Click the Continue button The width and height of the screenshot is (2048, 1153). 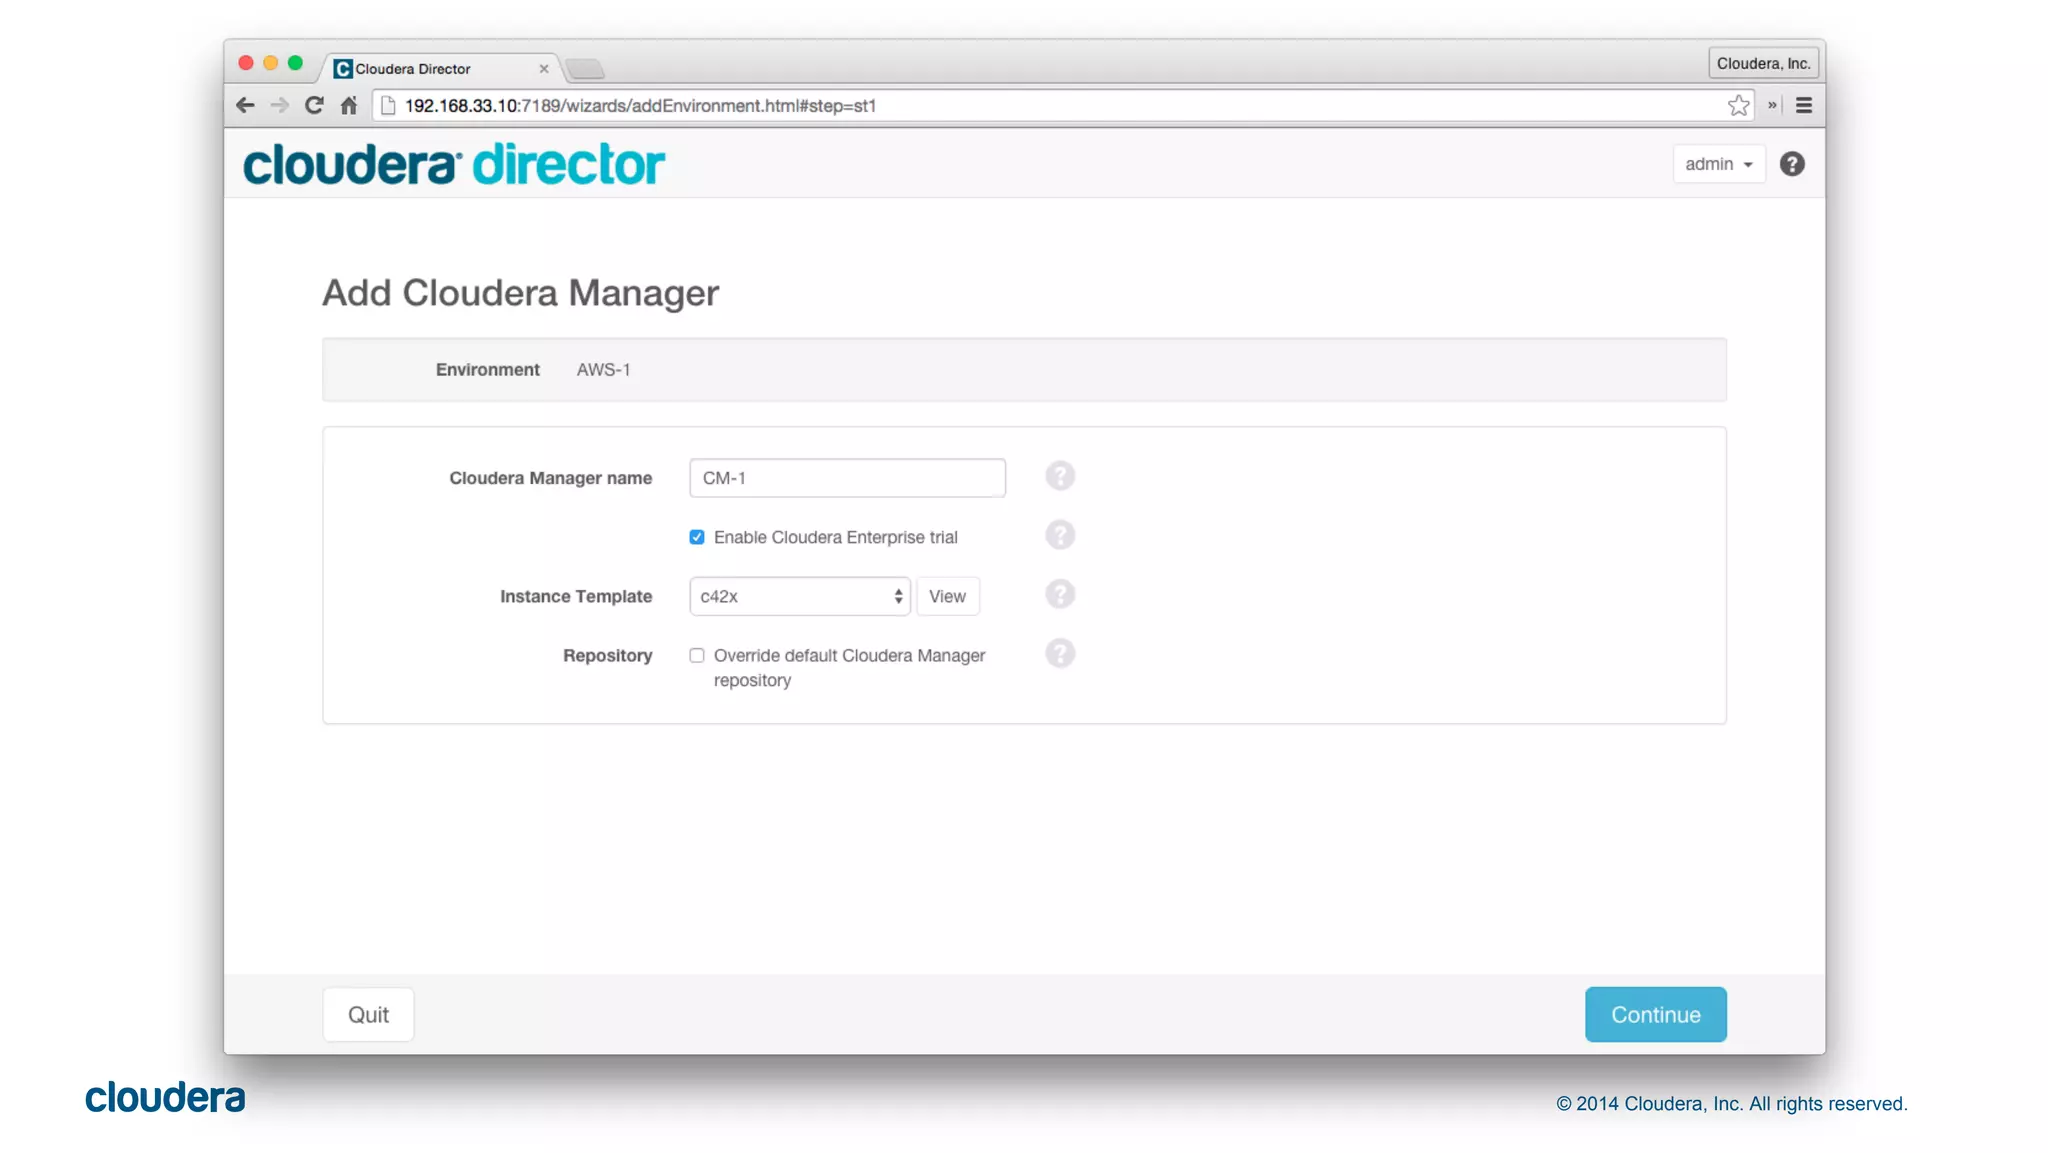[x=1655, y=1014]
